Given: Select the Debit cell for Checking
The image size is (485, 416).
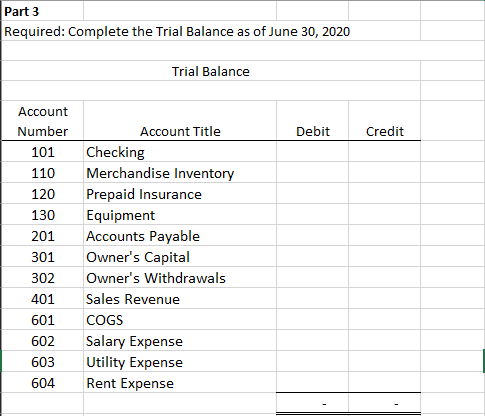Looking at the screenshot, I should (x=313, y=152).
